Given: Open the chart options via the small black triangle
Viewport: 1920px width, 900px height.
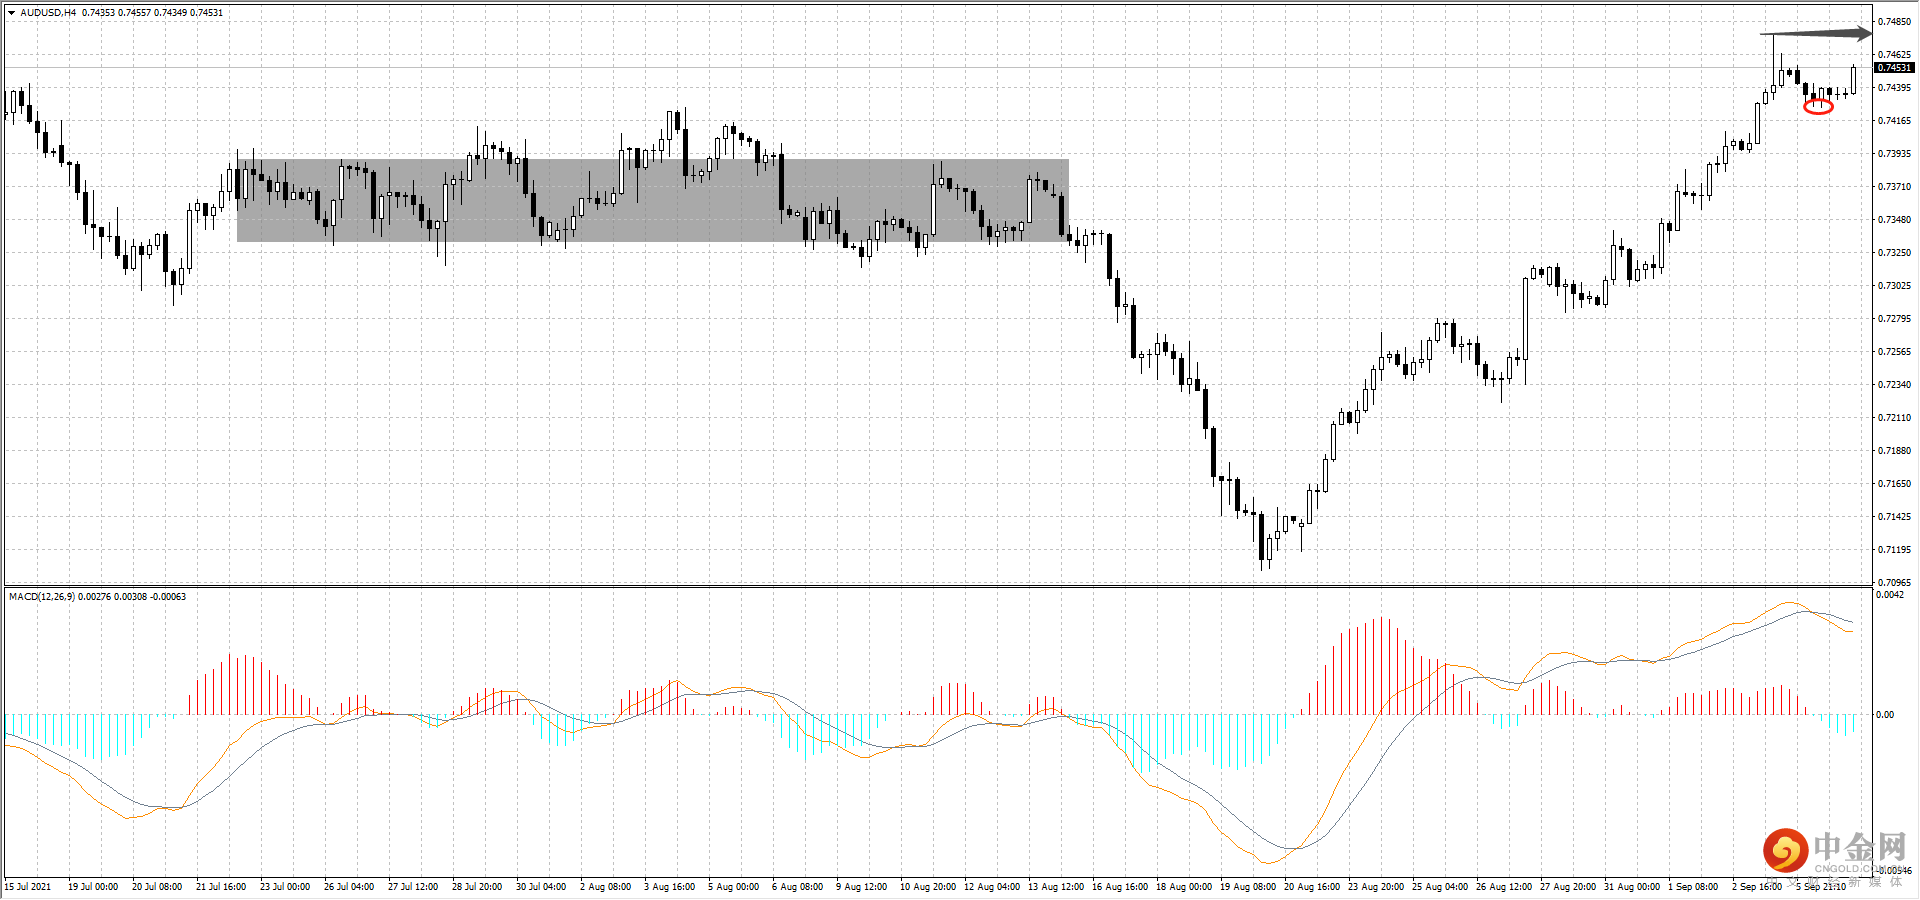Looking at the screenshot, I should [10, 11].
